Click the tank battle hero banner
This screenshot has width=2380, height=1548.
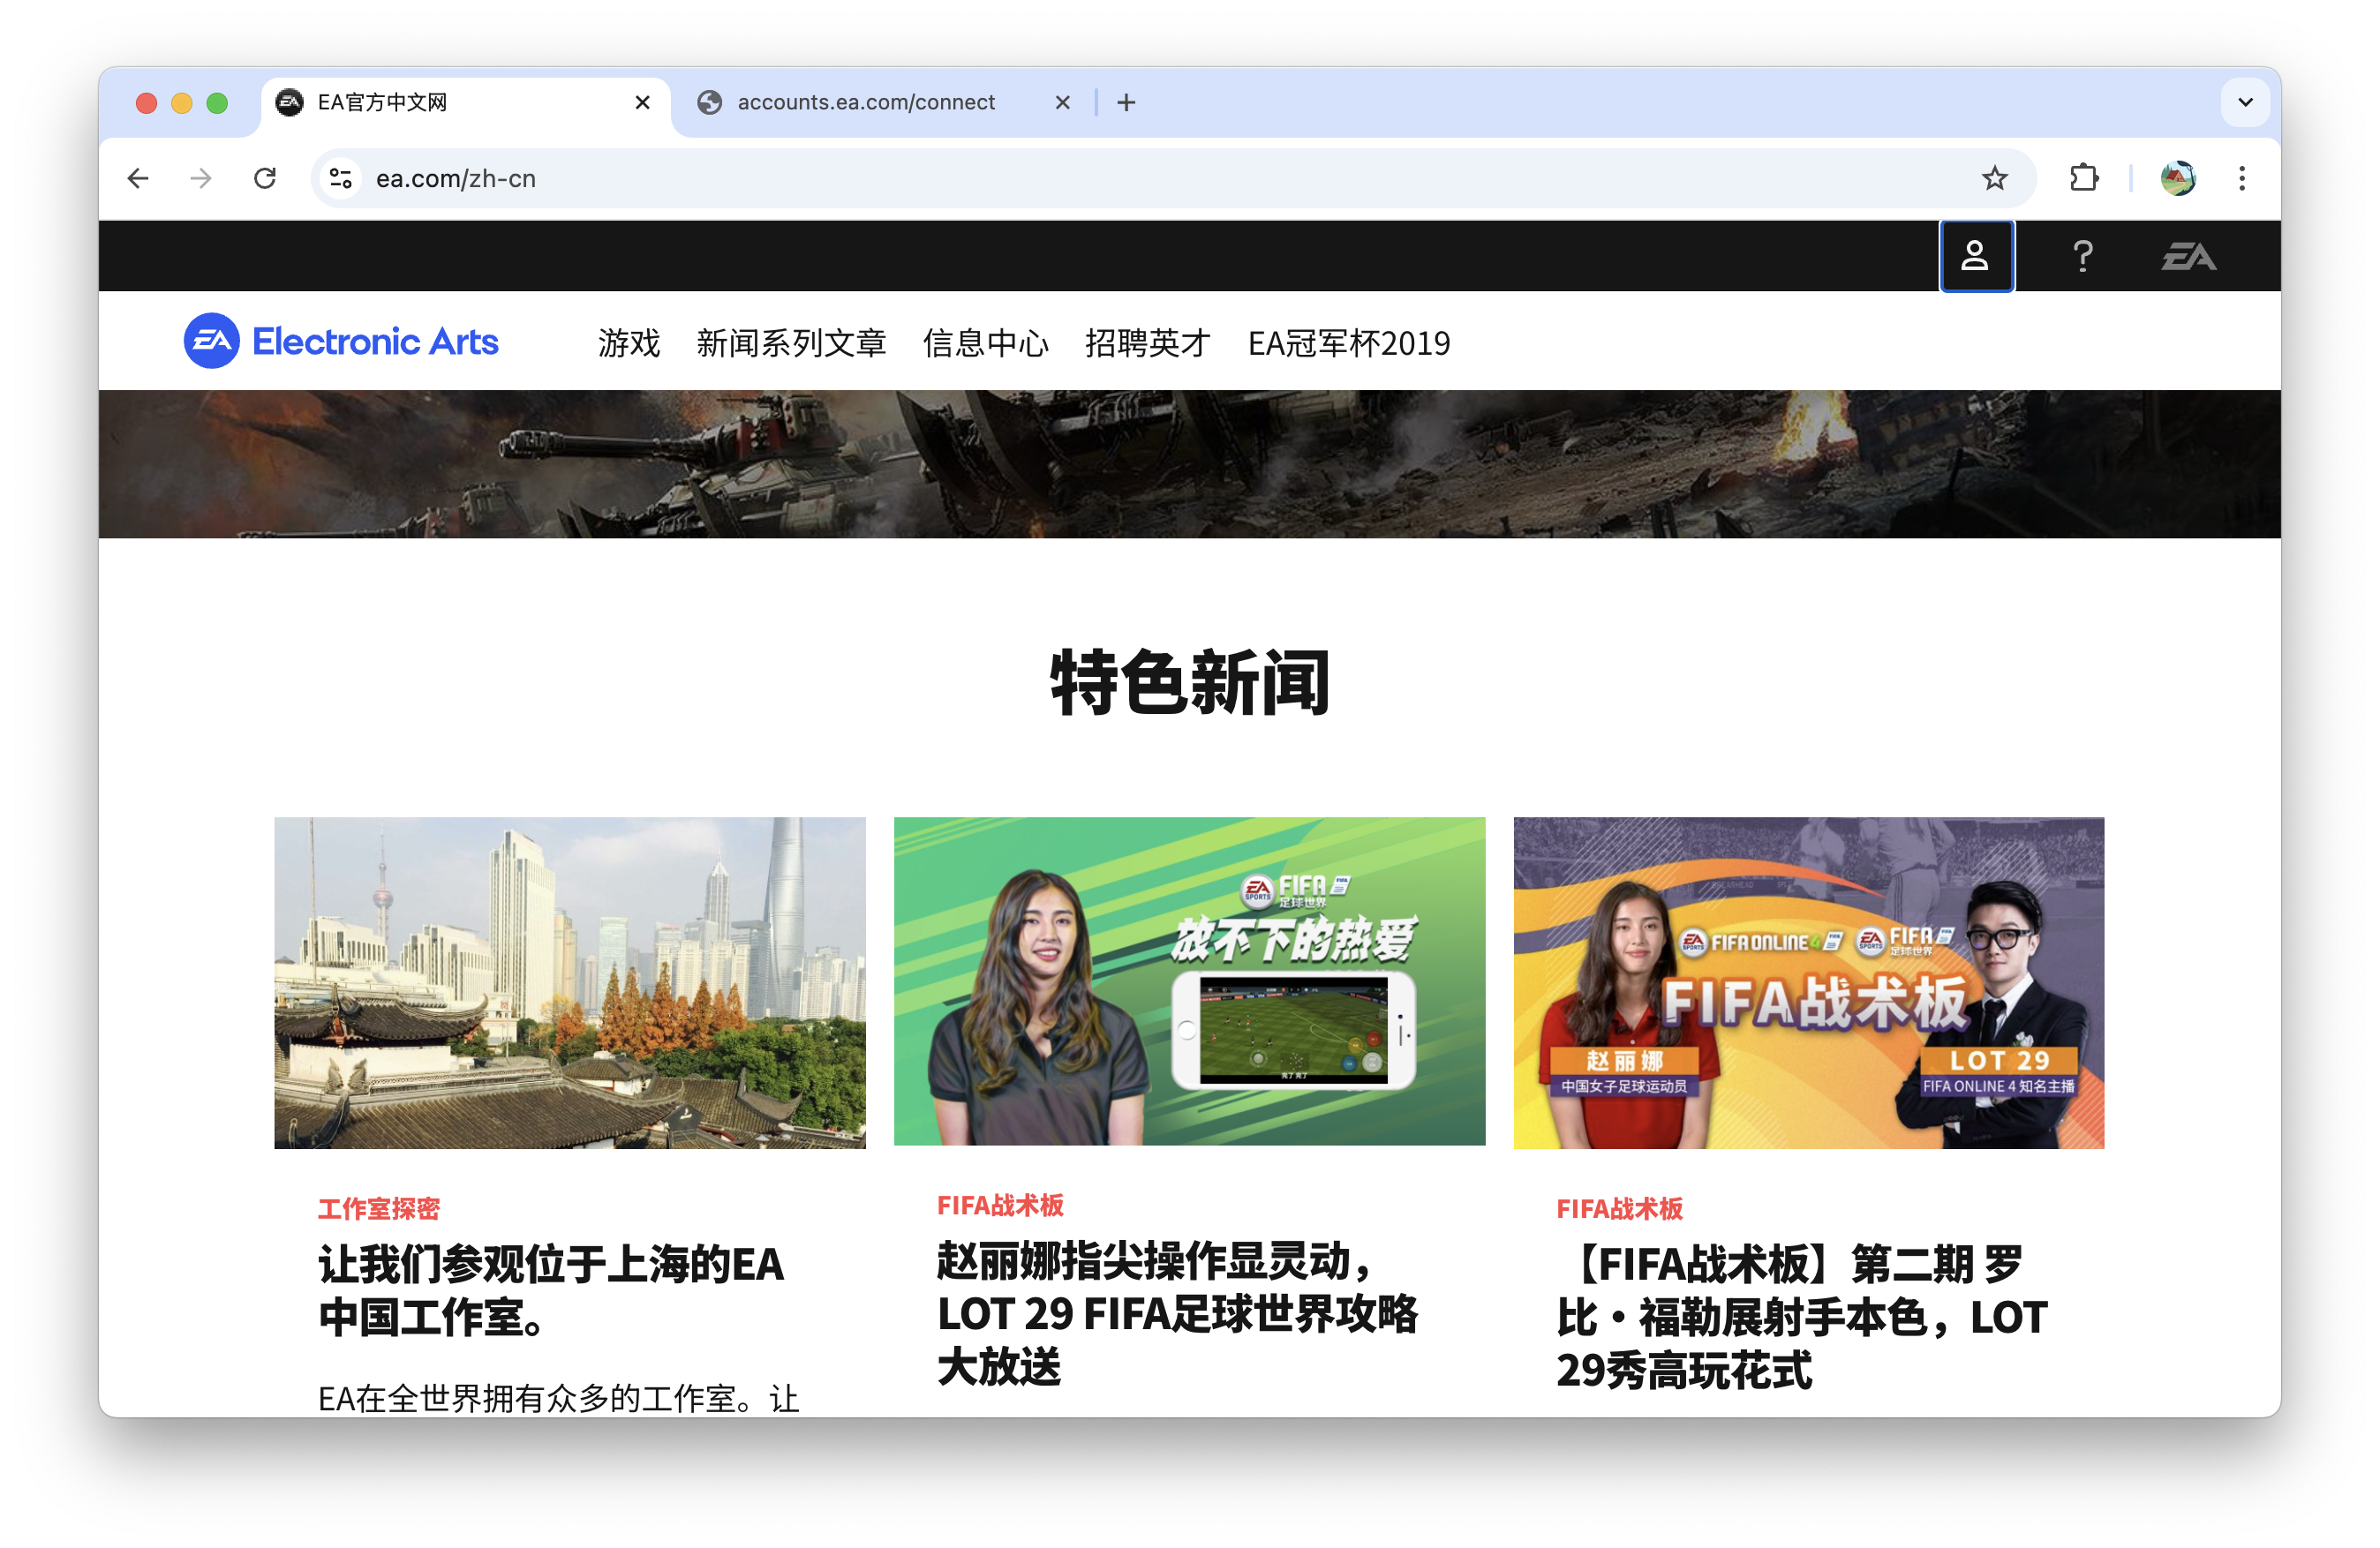1189,464
